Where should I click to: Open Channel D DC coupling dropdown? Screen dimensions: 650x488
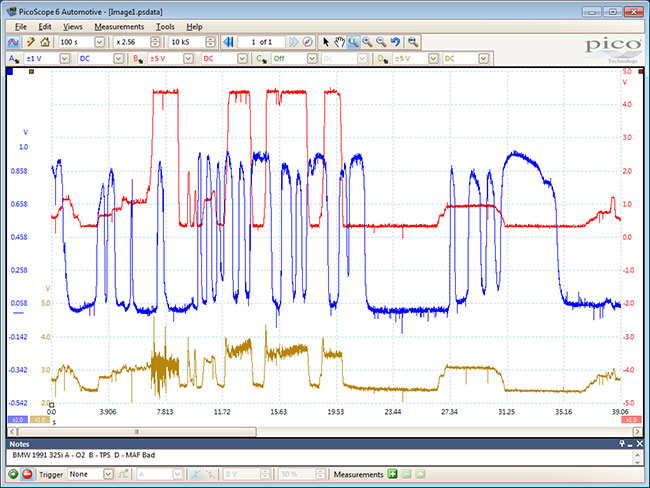(483, 59)
